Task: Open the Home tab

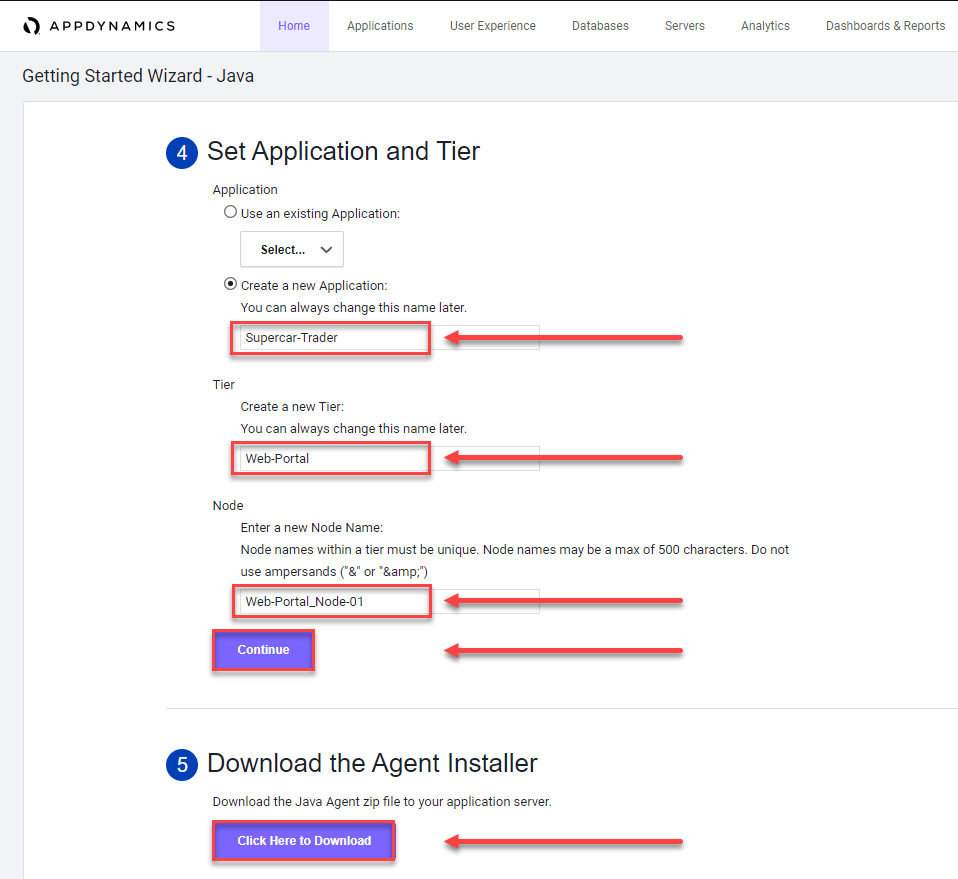Action: 294,26
